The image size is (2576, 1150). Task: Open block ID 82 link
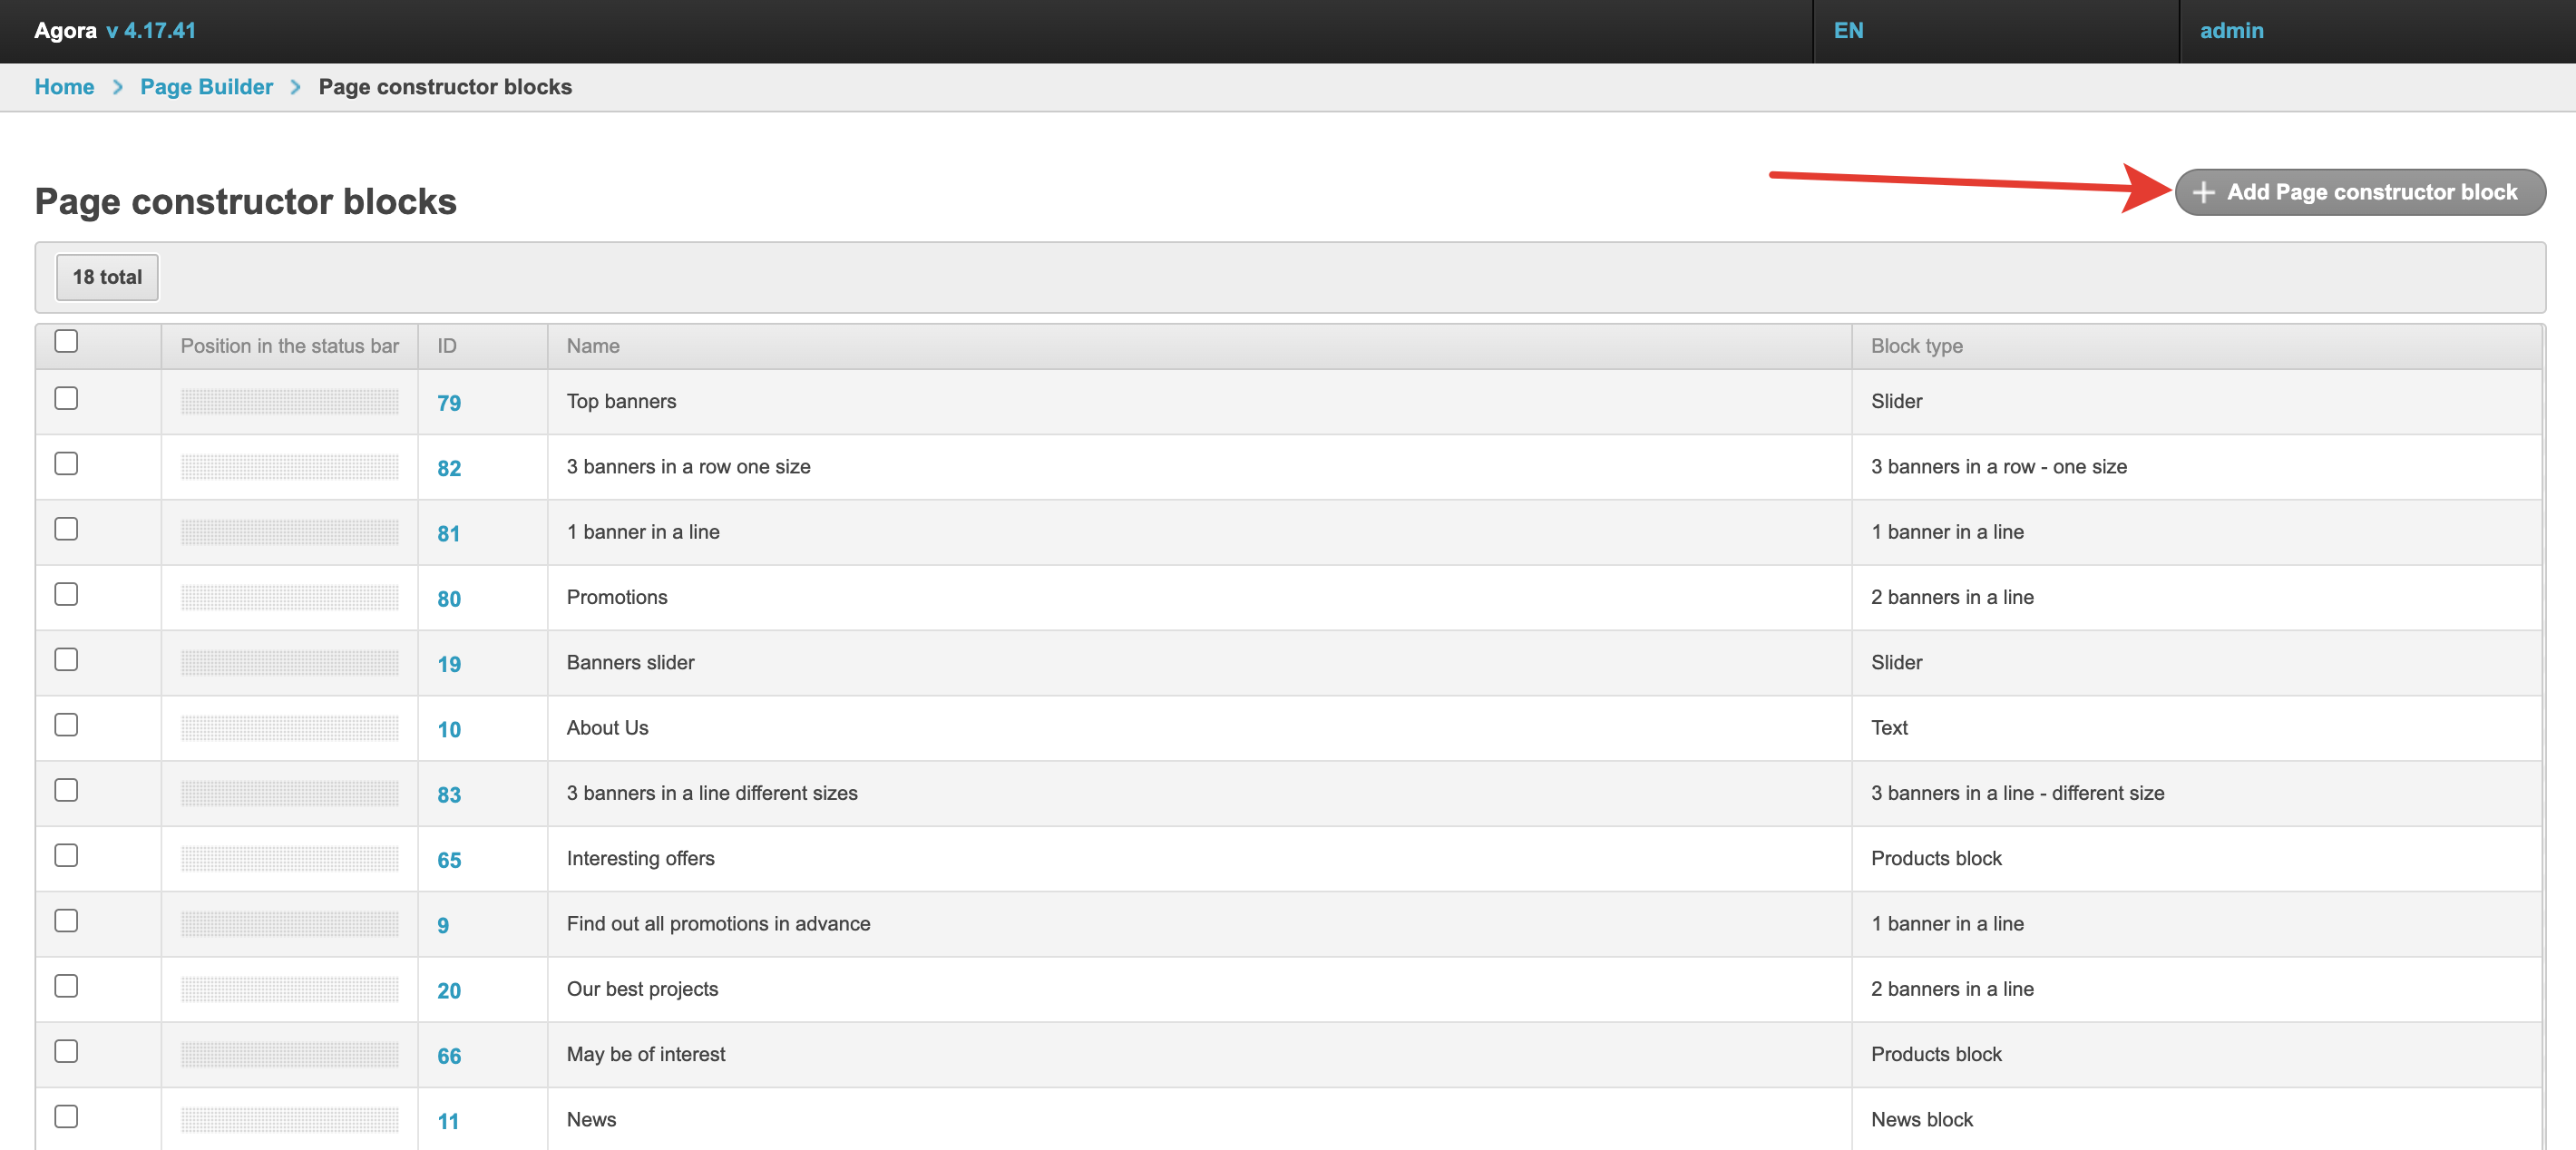[x=449, y=468]
